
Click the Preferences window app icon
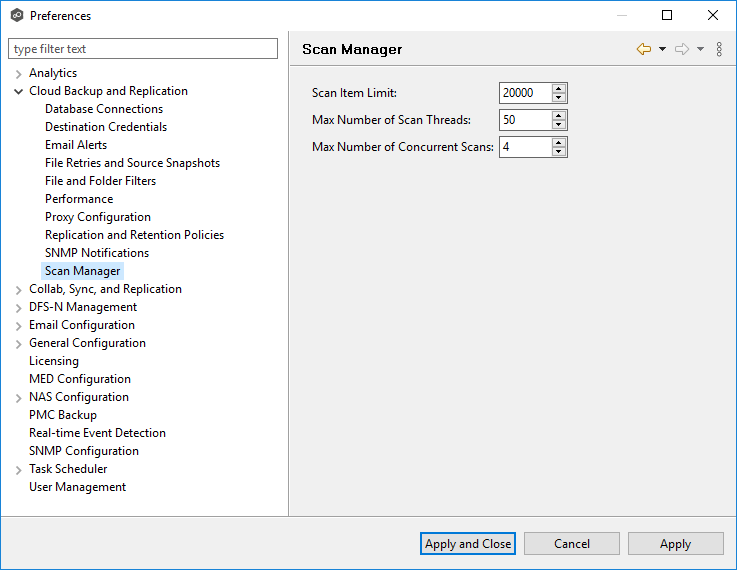tap(16, 16)
